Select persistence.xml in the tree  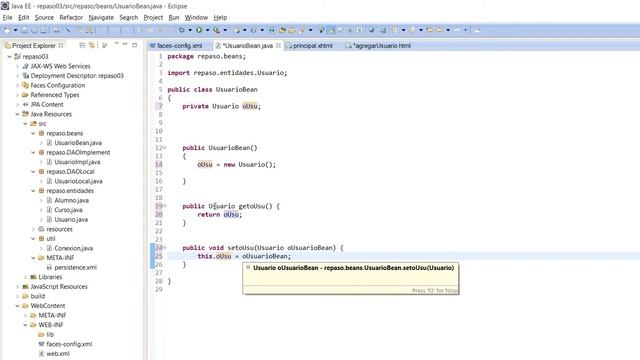click(x=76, y=268)
